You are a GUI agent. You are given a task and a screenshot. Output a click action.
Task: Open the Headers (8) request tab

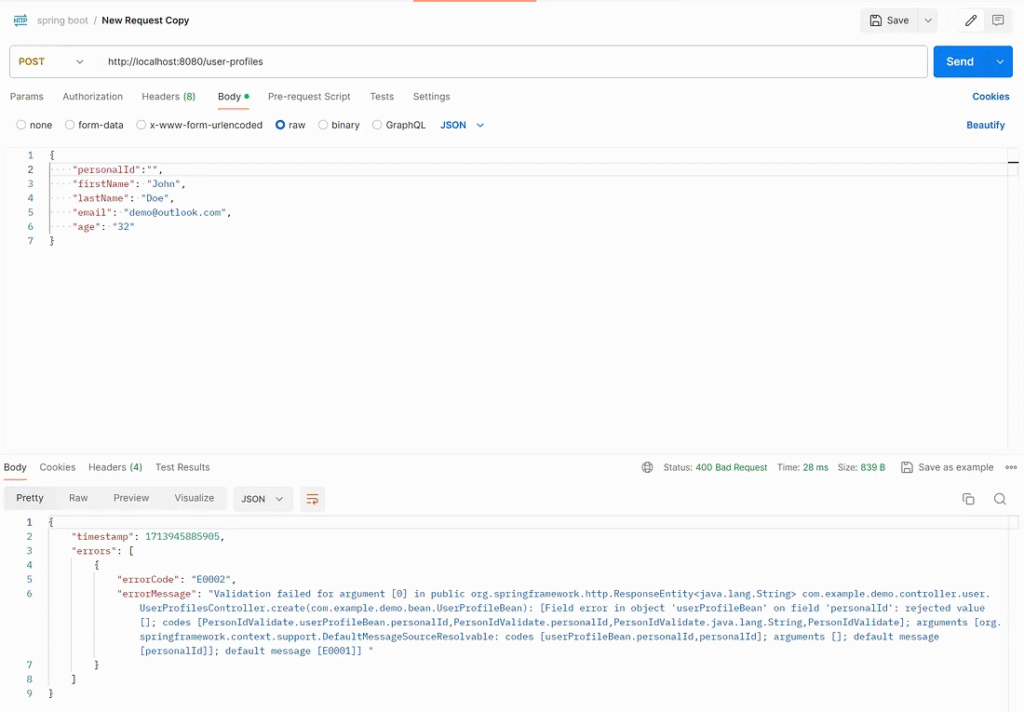(168, 96)
